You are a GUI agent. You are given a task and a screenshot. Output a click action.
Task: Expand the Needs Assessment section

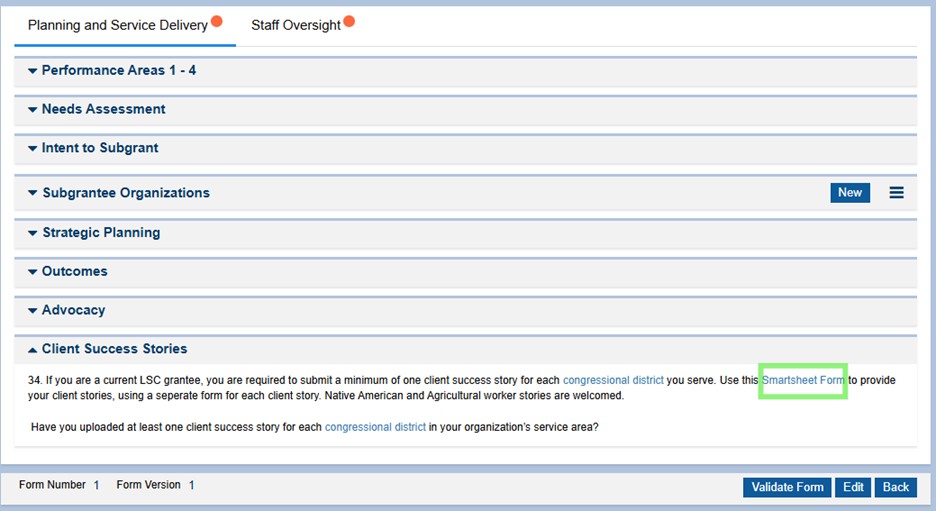coord(103,109)
